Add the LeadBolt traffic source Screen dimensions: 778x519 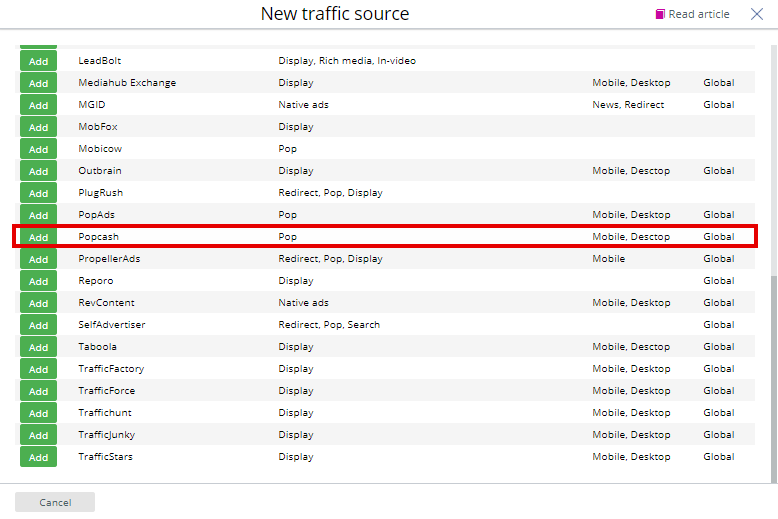point(38,61)
